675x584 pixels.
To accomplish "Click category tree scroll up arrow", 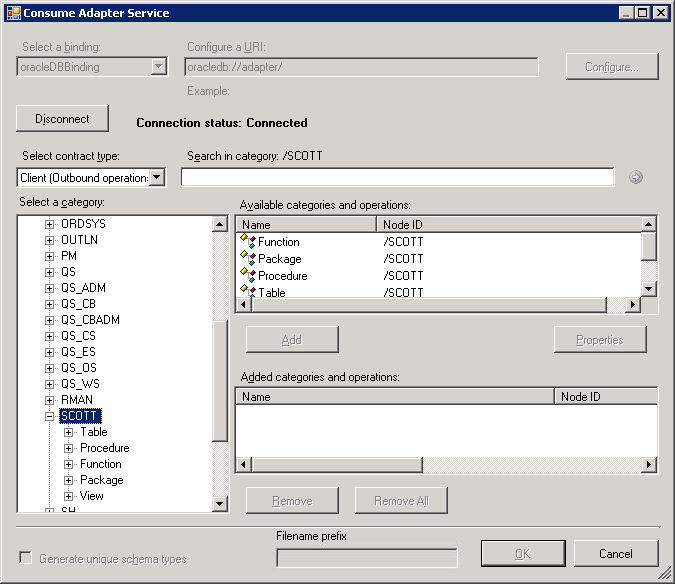I will (x=220, y=224).
